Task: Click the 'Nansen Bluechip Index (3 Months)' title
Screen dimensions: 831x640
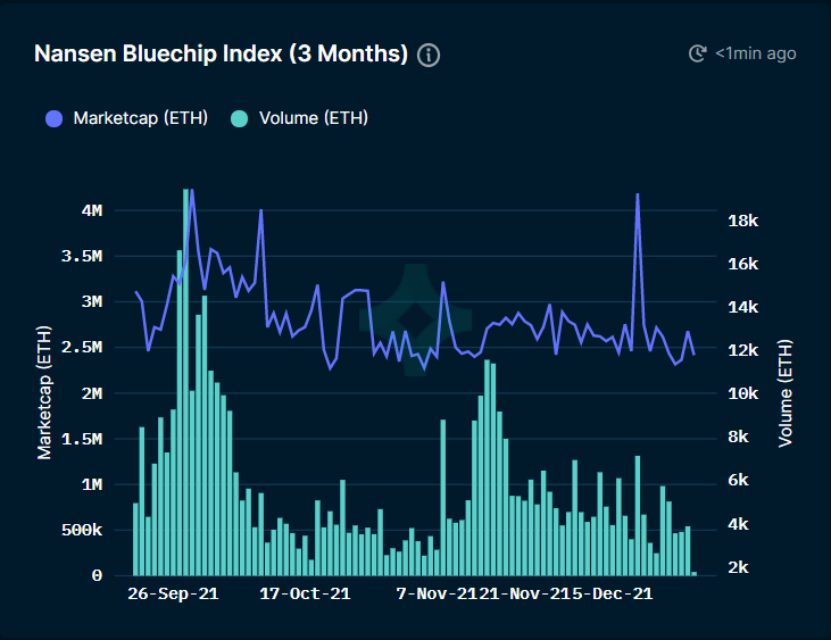Action: pyautogui.click(x=221, y=54)
